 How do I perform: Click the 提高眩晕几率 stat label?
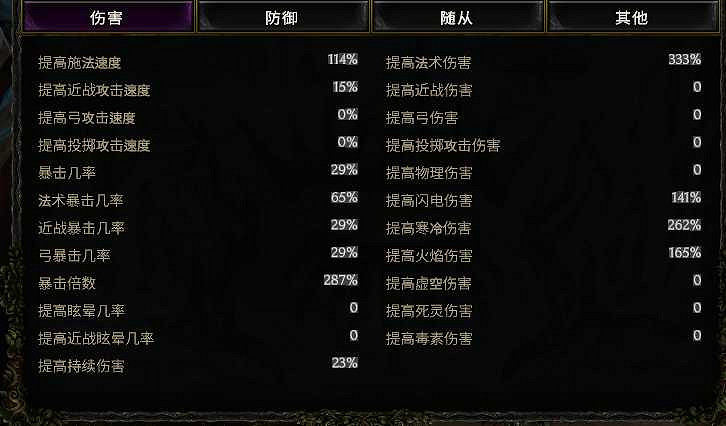click(x=81, y=311)
